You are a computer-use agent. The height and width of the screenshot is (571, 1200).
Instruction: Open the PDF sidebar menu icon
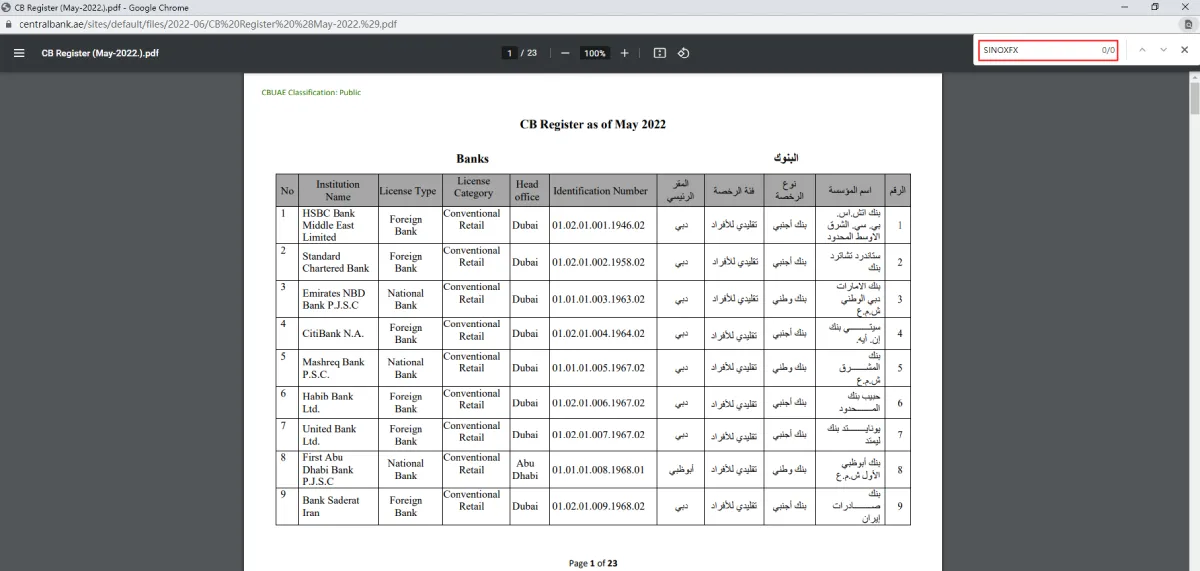tap(19, 53)
